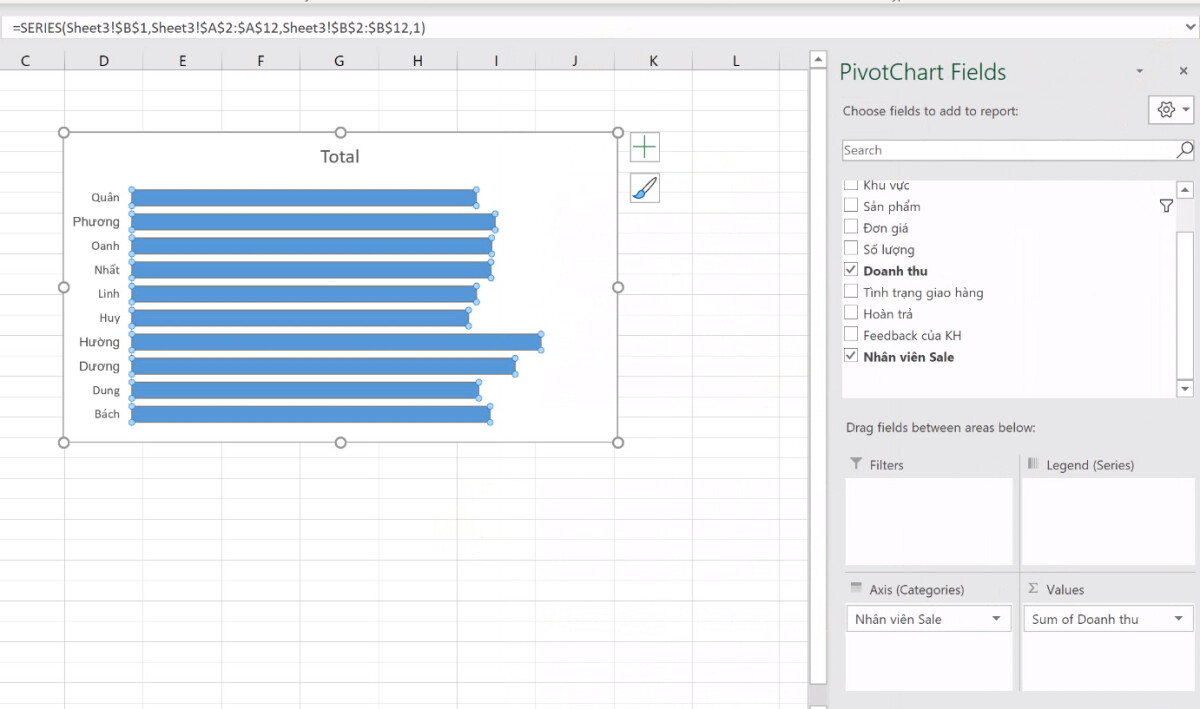
Task: Uncheck the Doanh thu field
Action: point(851,270)
